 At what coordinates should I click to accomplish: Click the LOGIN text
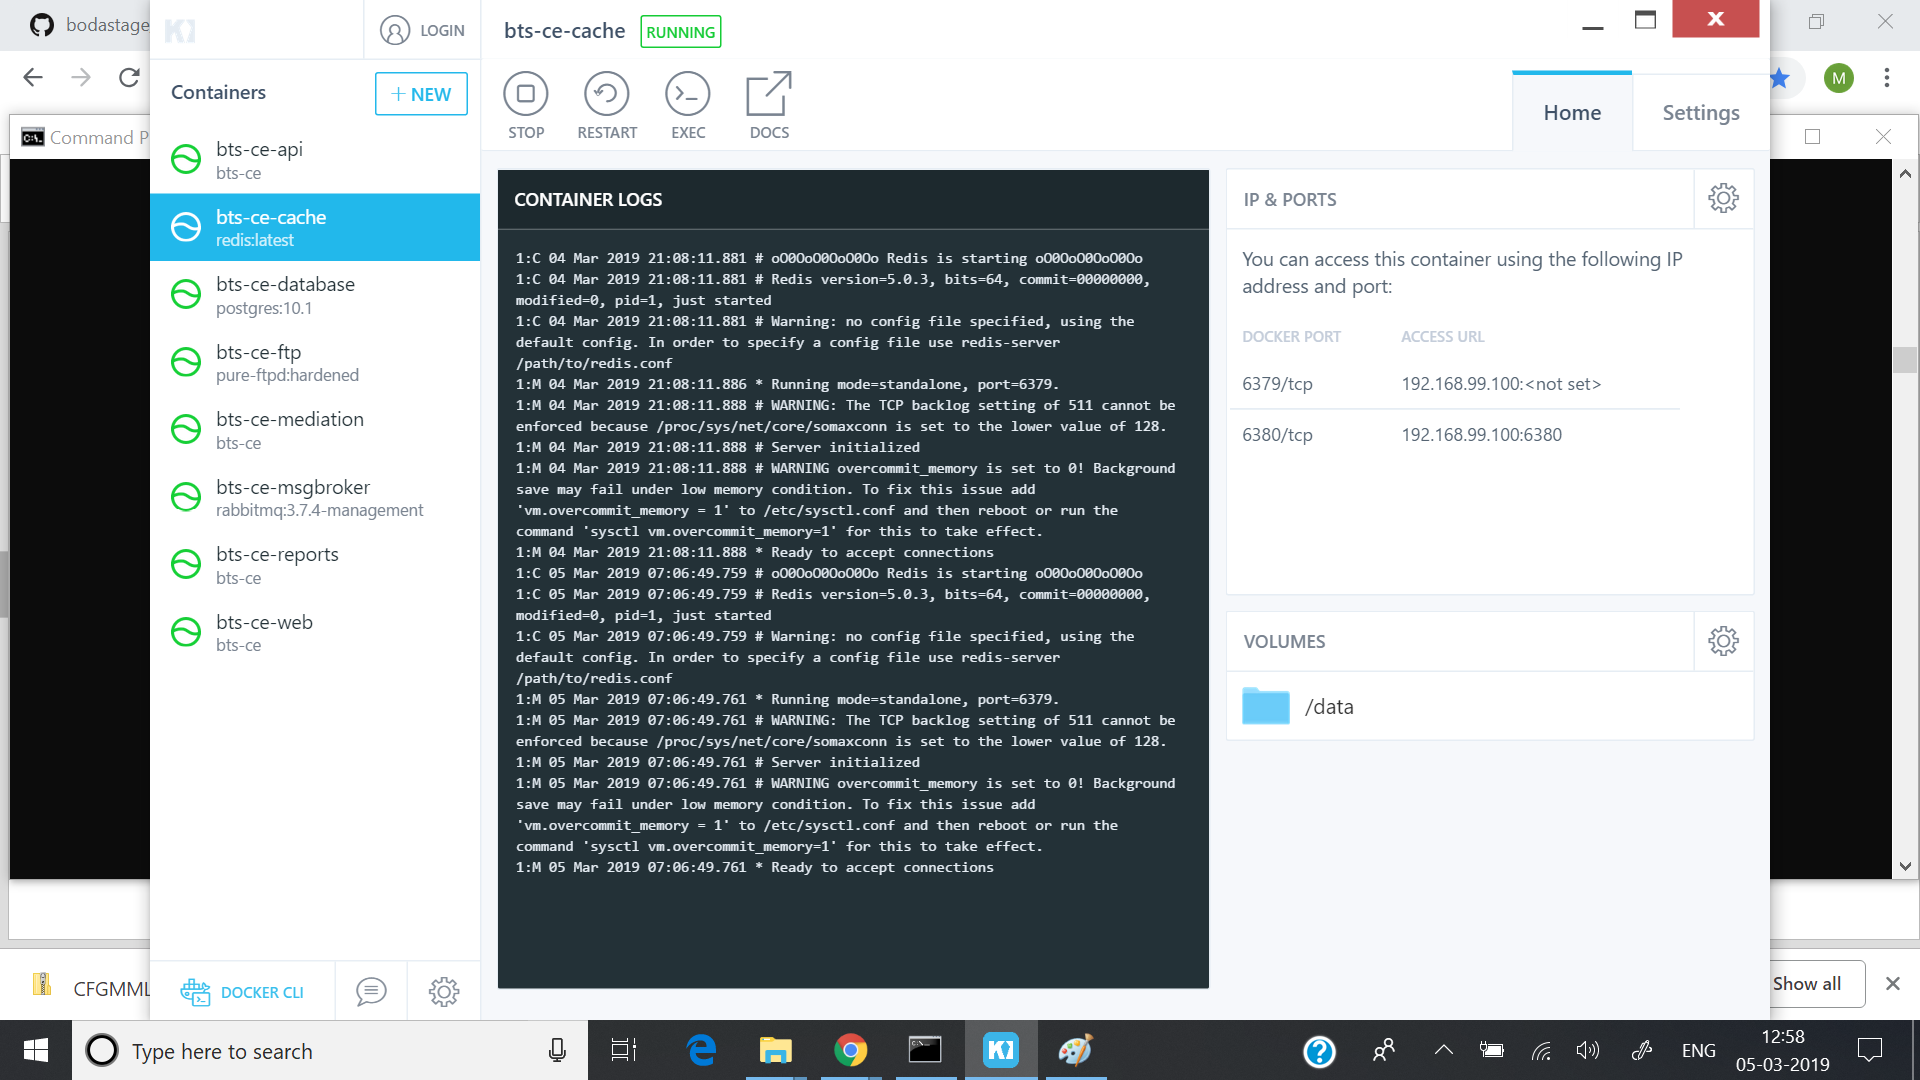(442, 30)
